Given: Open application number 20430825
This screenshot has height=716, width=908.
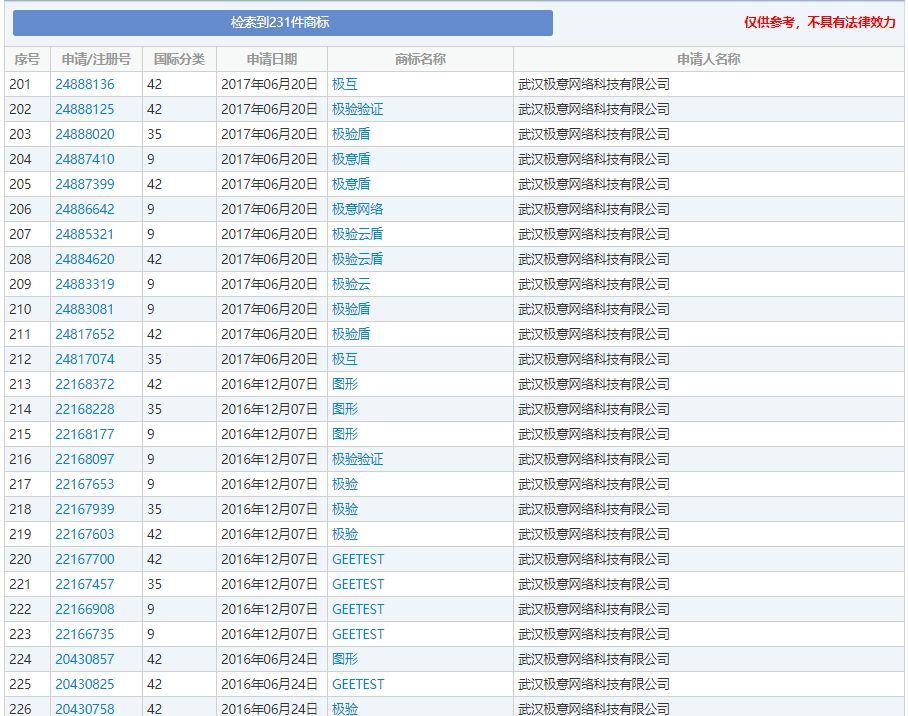Looking at the screenshot, I should coord(85,684).
